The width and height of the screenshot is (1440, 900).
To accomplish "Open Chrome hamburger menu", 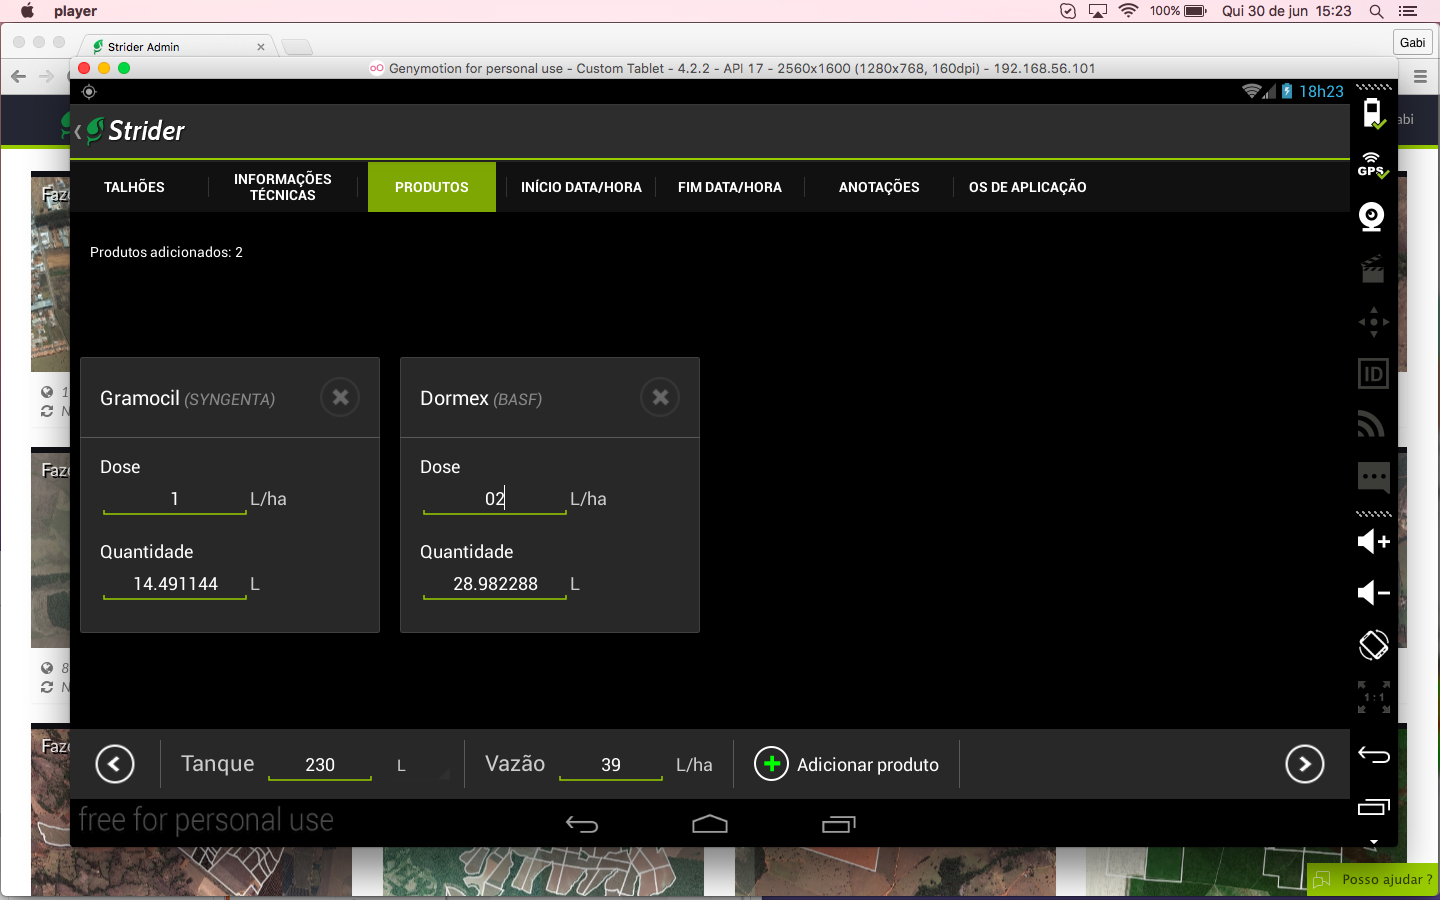I will click(x=1420, y=76).
